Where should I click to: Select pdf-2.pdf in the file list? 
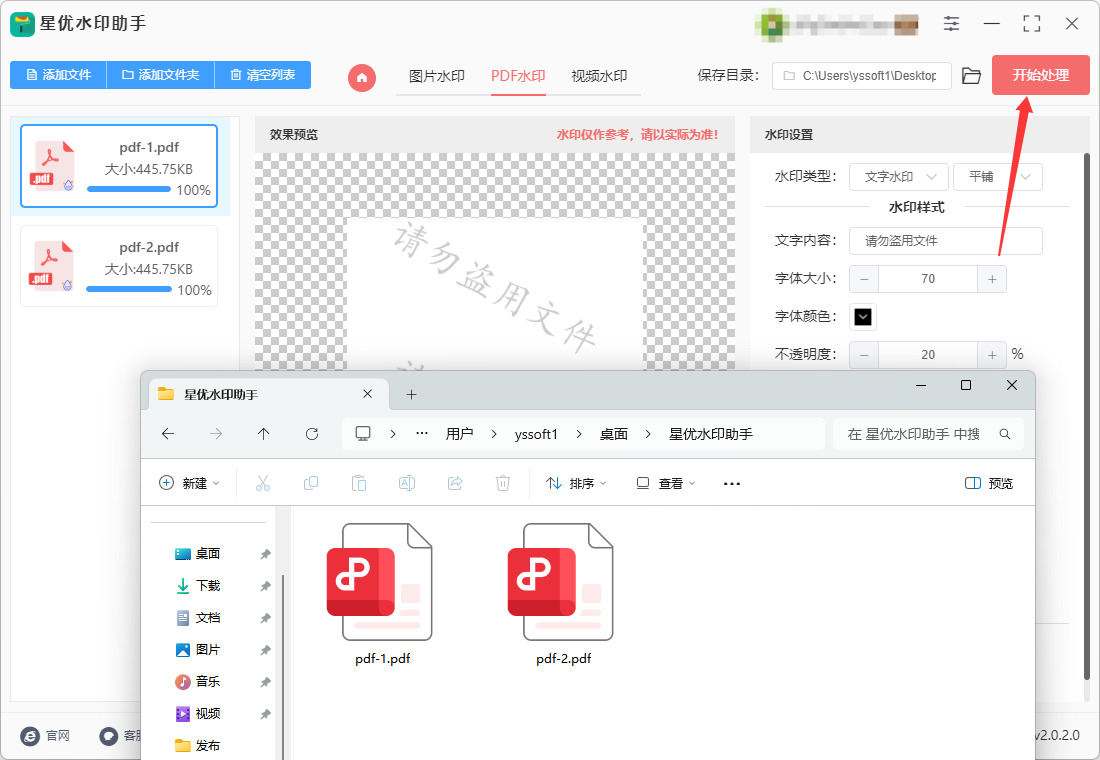point(119,267)
